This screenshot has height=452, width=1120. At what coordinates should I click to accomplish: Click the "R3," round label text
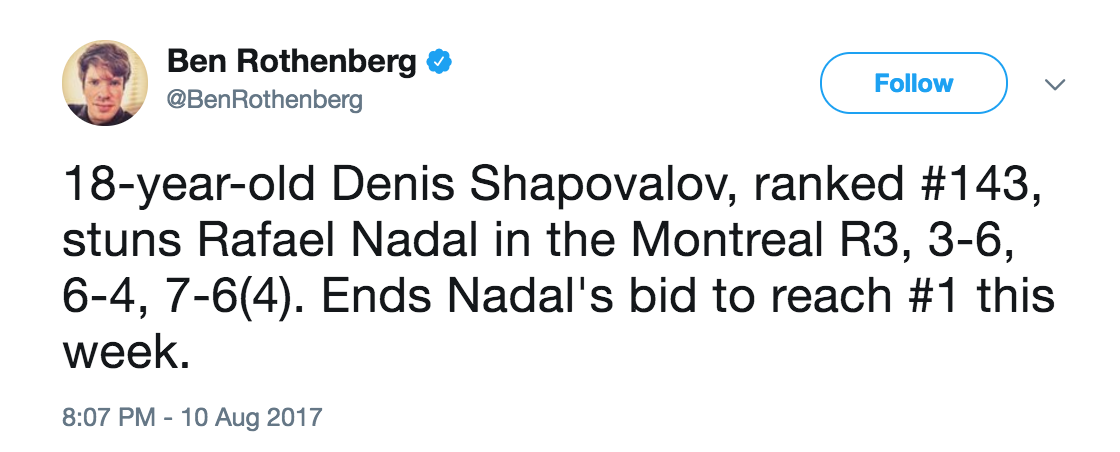click(x=876, y=241)
